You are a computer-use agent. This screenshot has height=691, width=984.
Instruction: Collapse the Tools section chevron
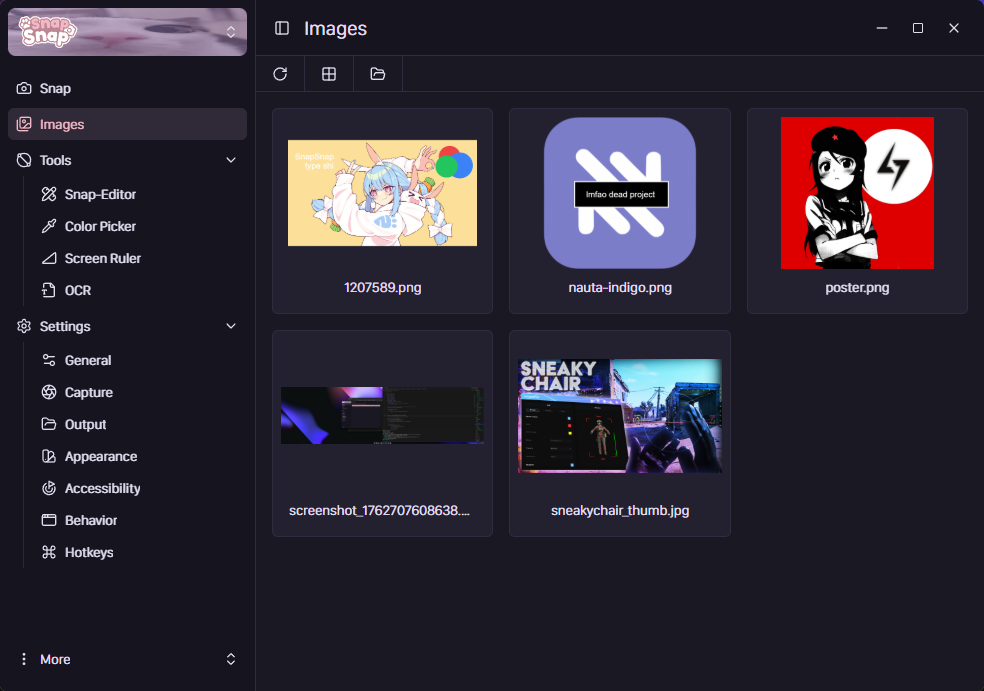coord(231,160)
